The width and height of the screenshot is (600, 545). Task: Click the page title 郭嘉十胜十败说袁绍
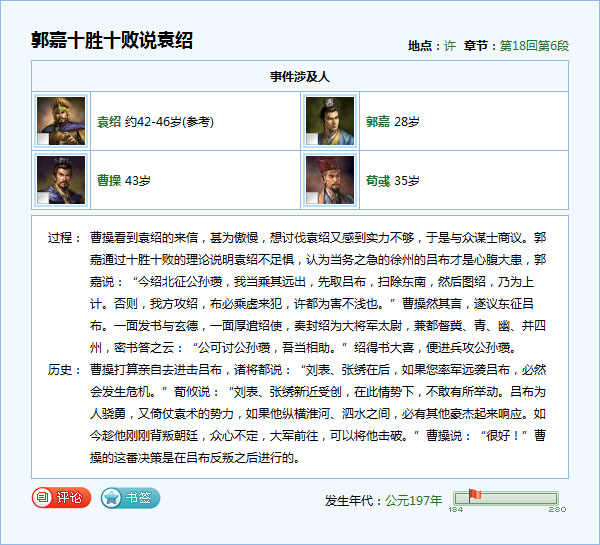[112, 41]
